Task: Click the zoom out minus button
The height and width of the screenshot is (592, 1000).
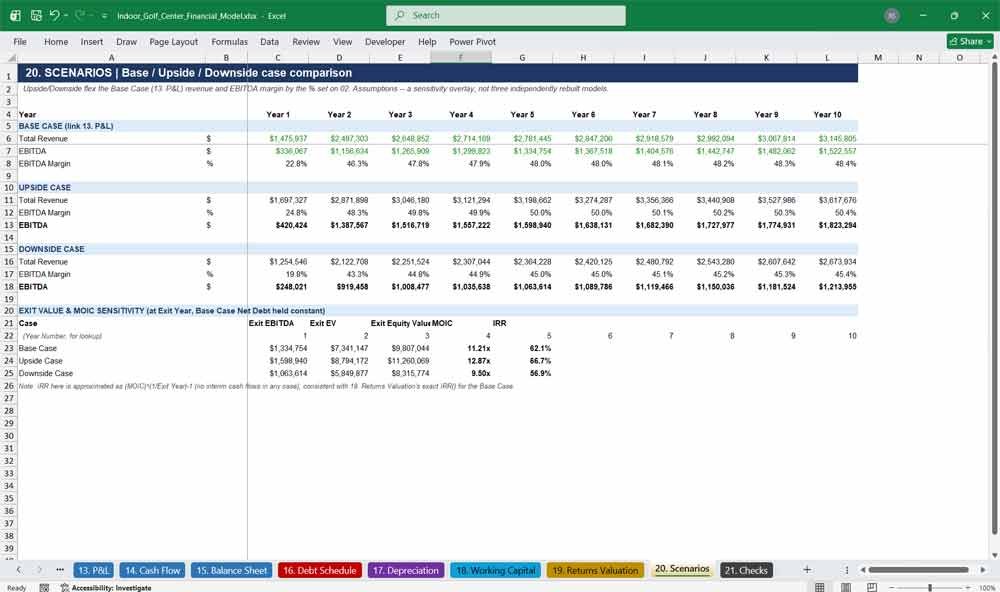Action: pos(892,588)
